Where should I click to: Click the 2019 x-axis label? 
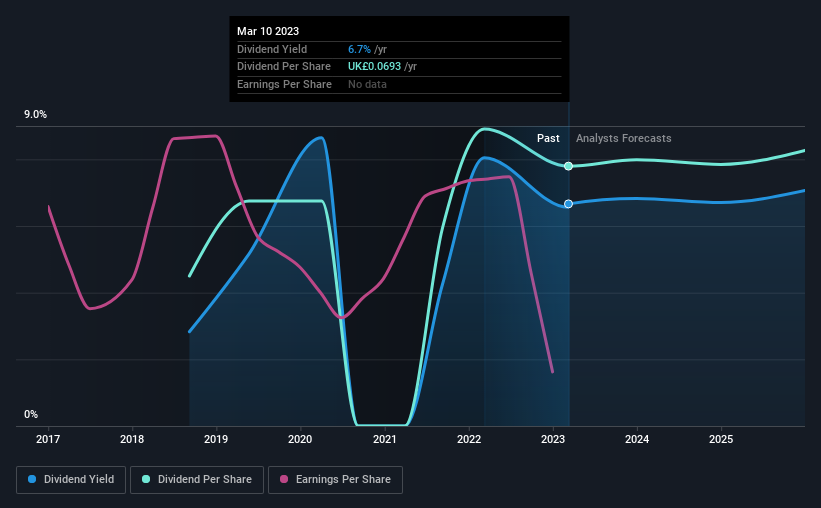[216, 439]
